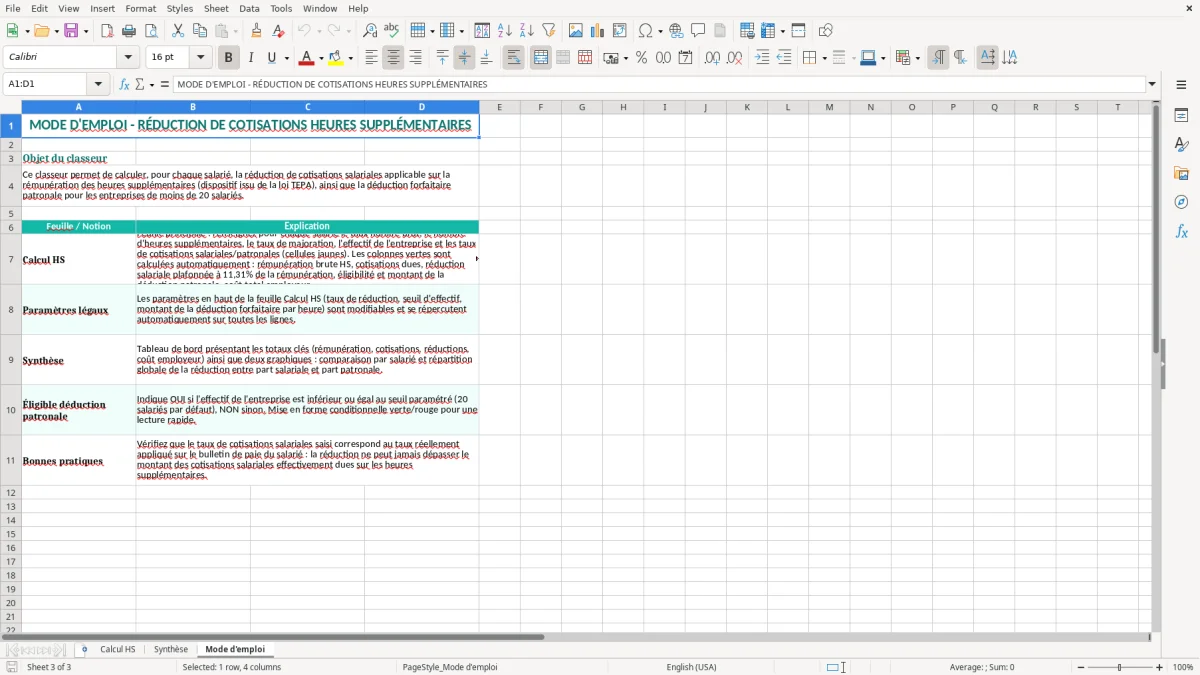Open the underline style dropdown arrow

(x=286, y=58)
